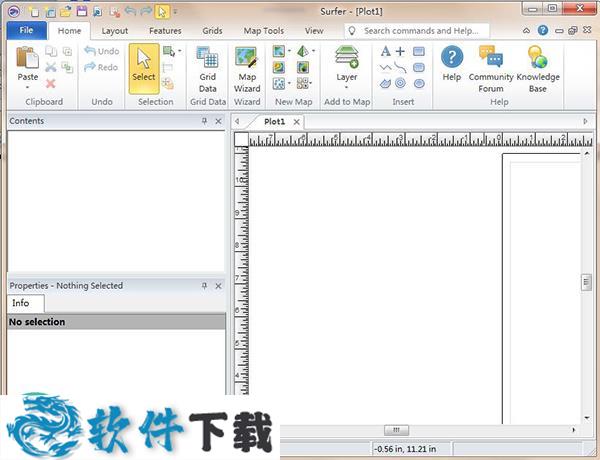Select the Ellipse insert tool
Viewport: 600px width, 460px height.
pyautogui.click(x=419, y=83)
